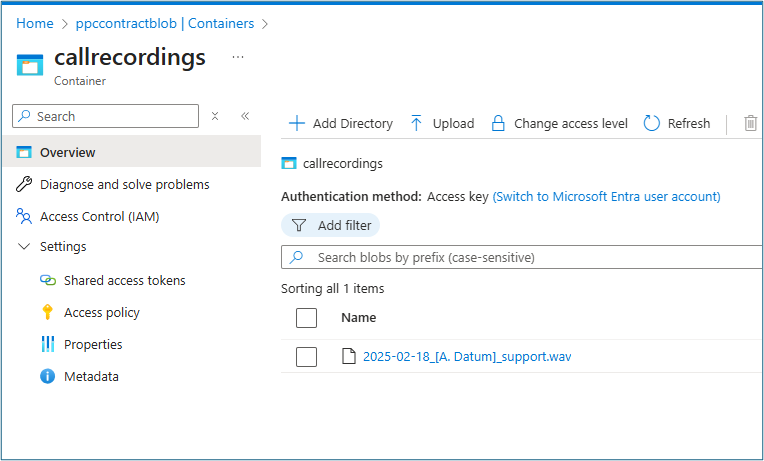Screen dimensions: 764x461
Task: Sort by the Name column header
Action: point(359,318)
